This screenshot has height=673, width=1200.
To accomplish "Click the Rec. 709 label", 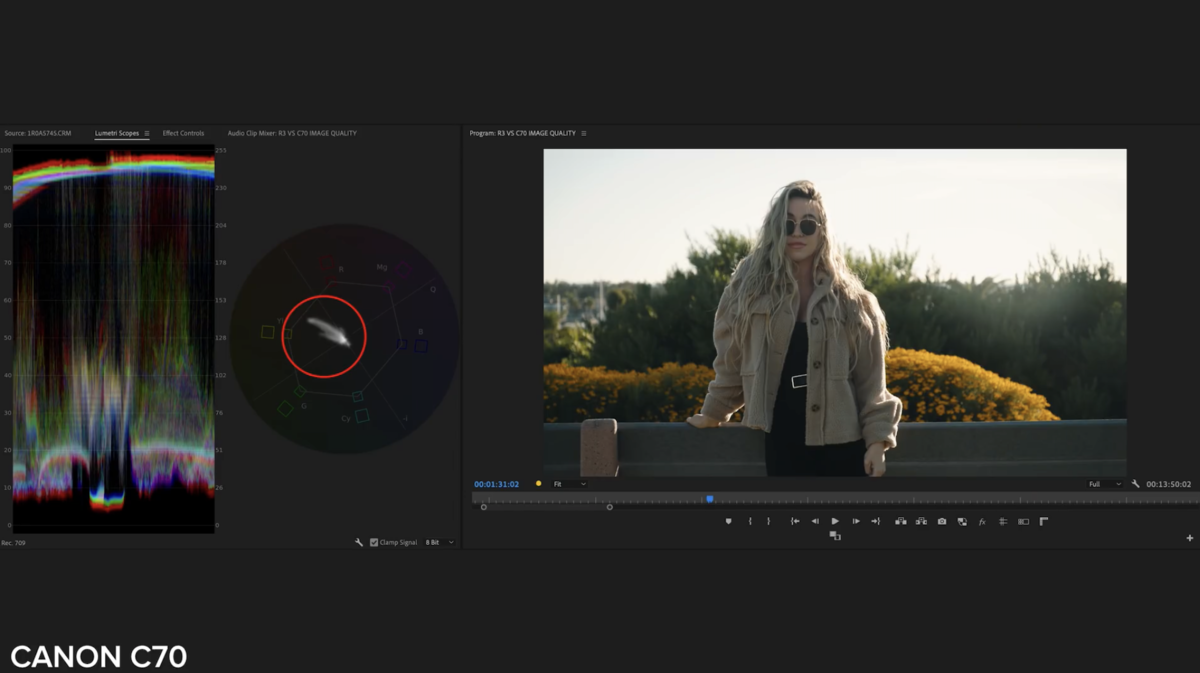I will pos(13,542).
